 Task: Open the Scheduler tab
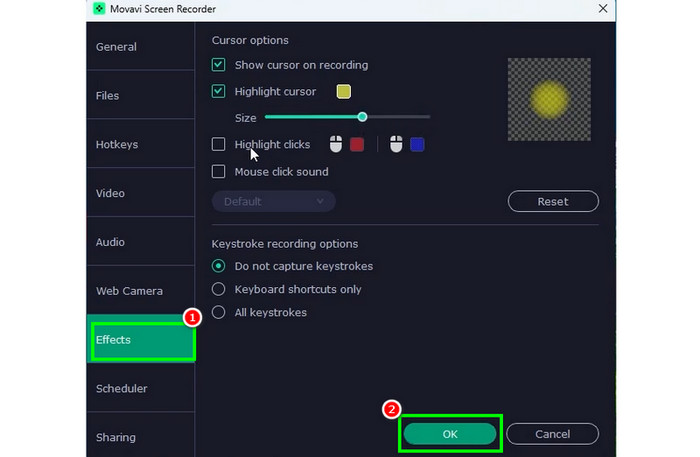click(141, 388)
